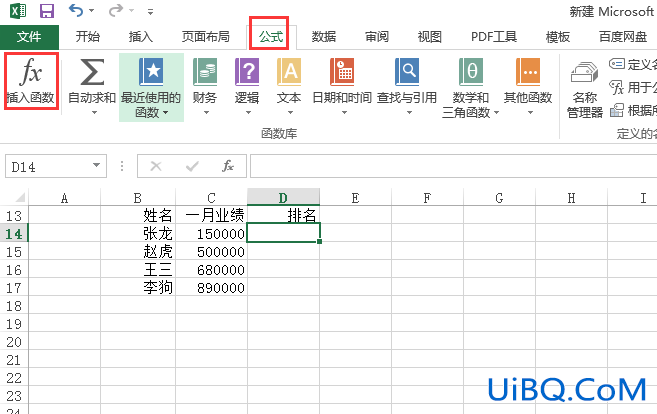Screen dimensions: 657x414
Task: Select row 15 header
Action: click(x=14, y=251)
